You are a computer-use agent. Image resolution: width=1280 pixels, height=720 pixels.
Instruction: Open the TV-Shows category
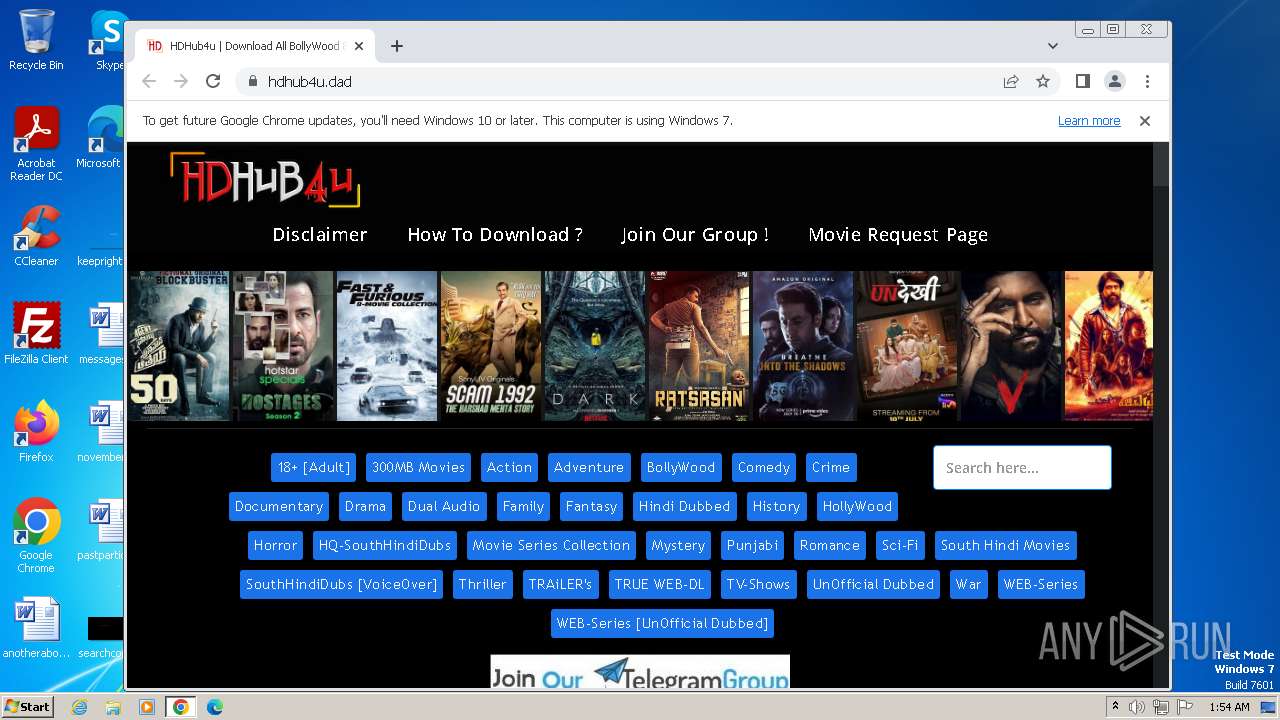pos(758,584)
